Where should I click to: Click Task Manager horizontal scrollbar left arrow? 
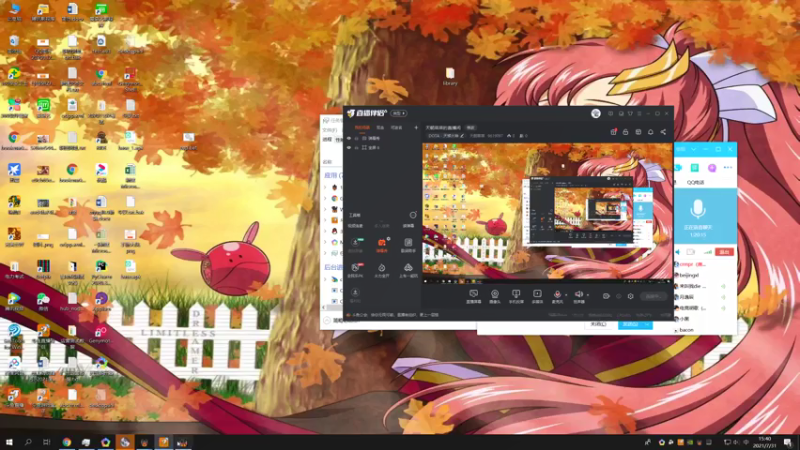324,307
